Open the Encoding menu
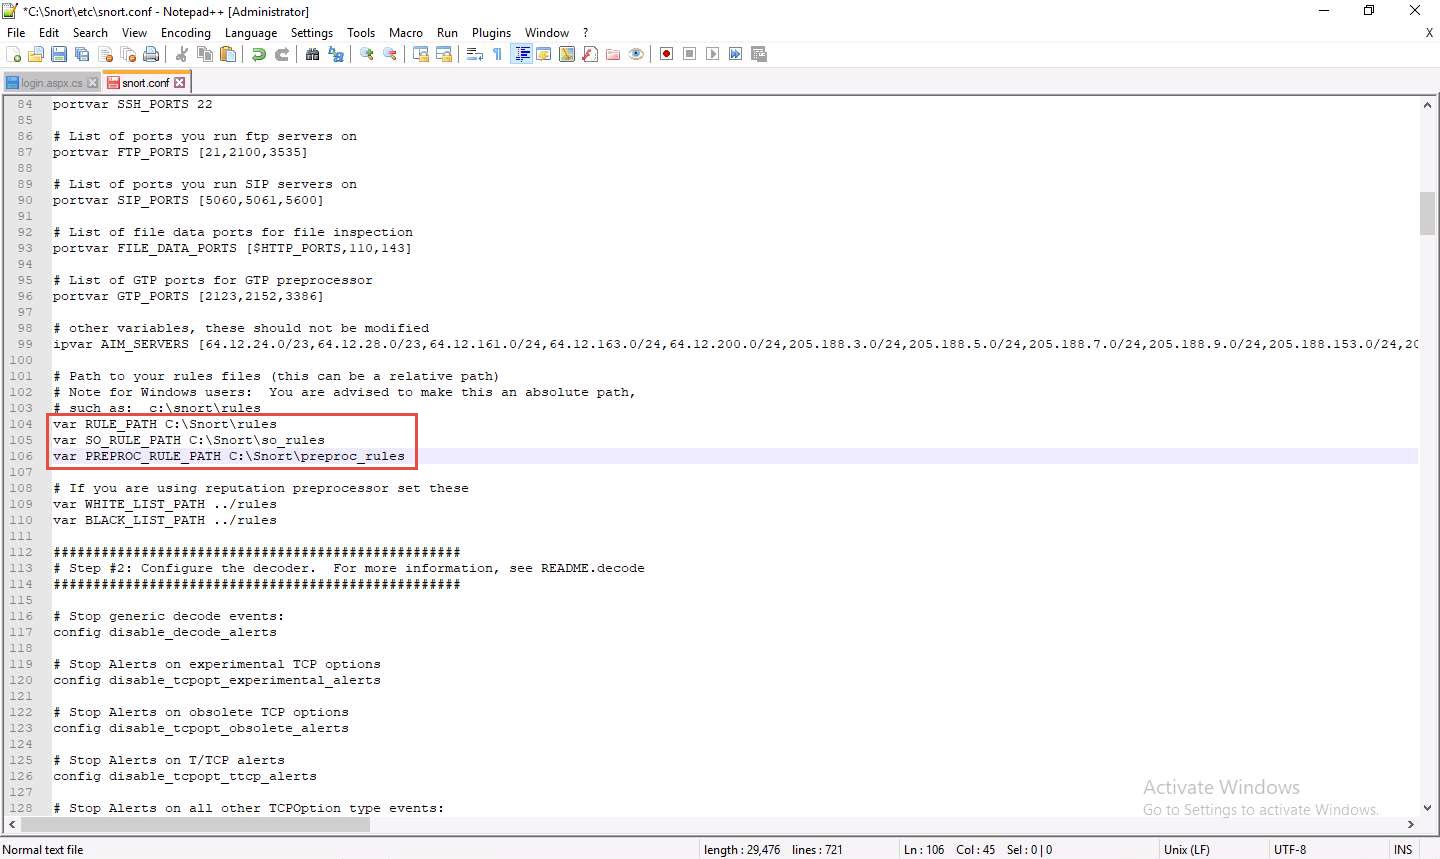This screenshot has height=859, width=1440. [186, 33]
